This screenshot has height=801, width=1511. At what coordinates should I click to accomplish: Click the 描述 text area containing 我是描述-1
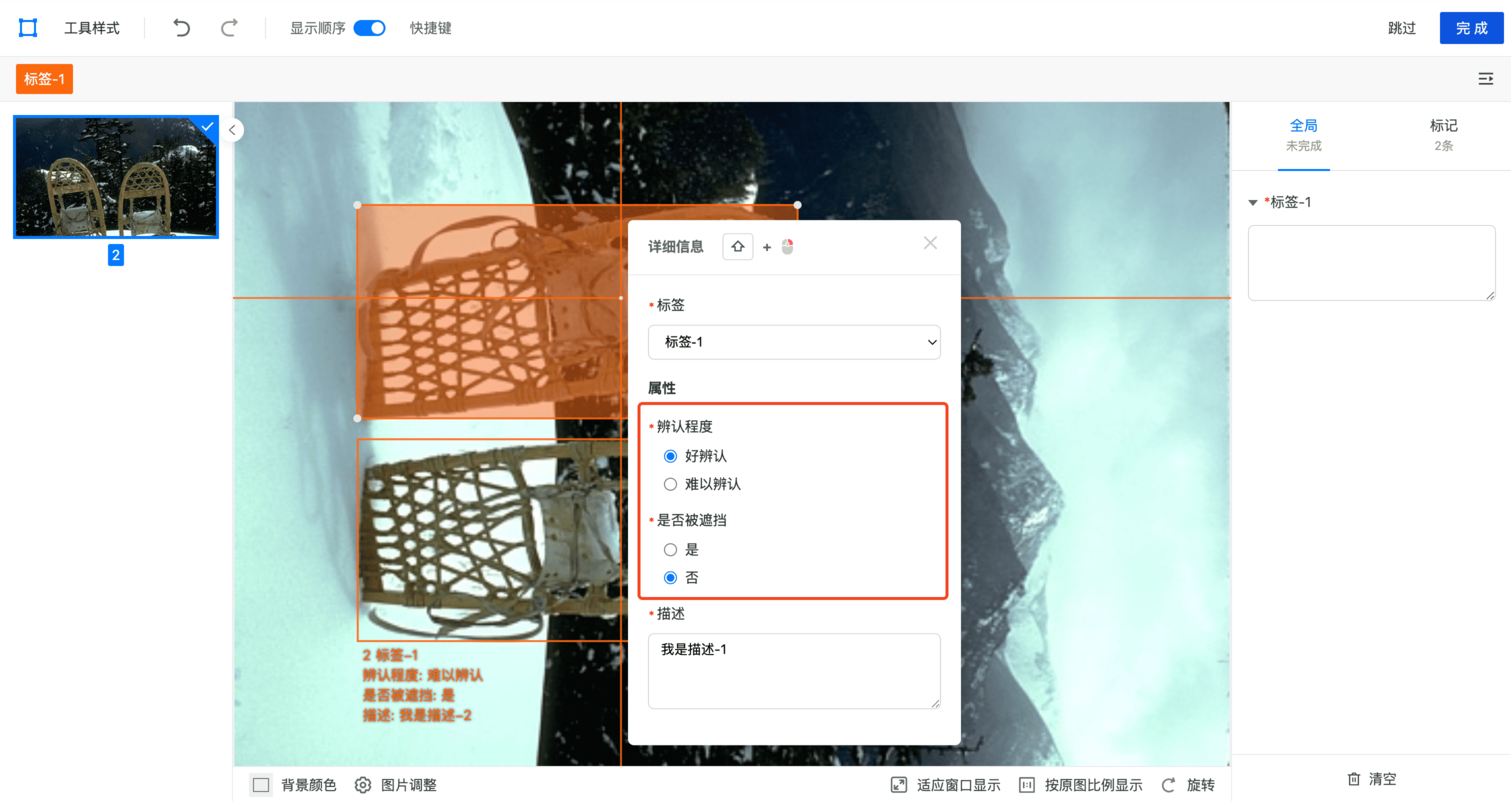coord(794,671)
